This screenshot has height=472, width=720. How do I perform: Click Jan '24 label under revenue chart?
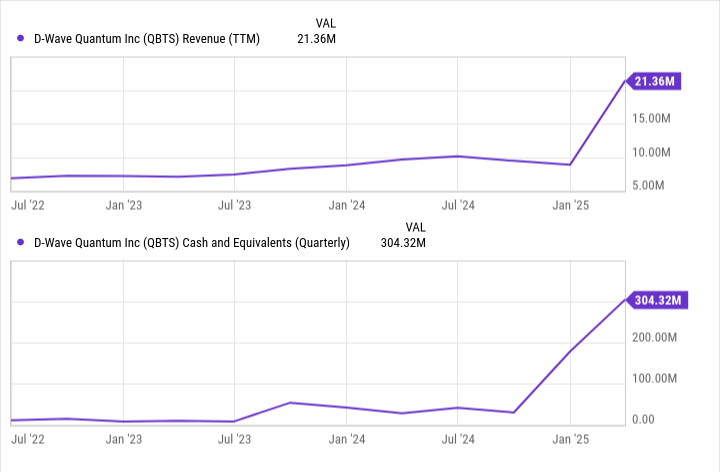[x=347, y=205]
